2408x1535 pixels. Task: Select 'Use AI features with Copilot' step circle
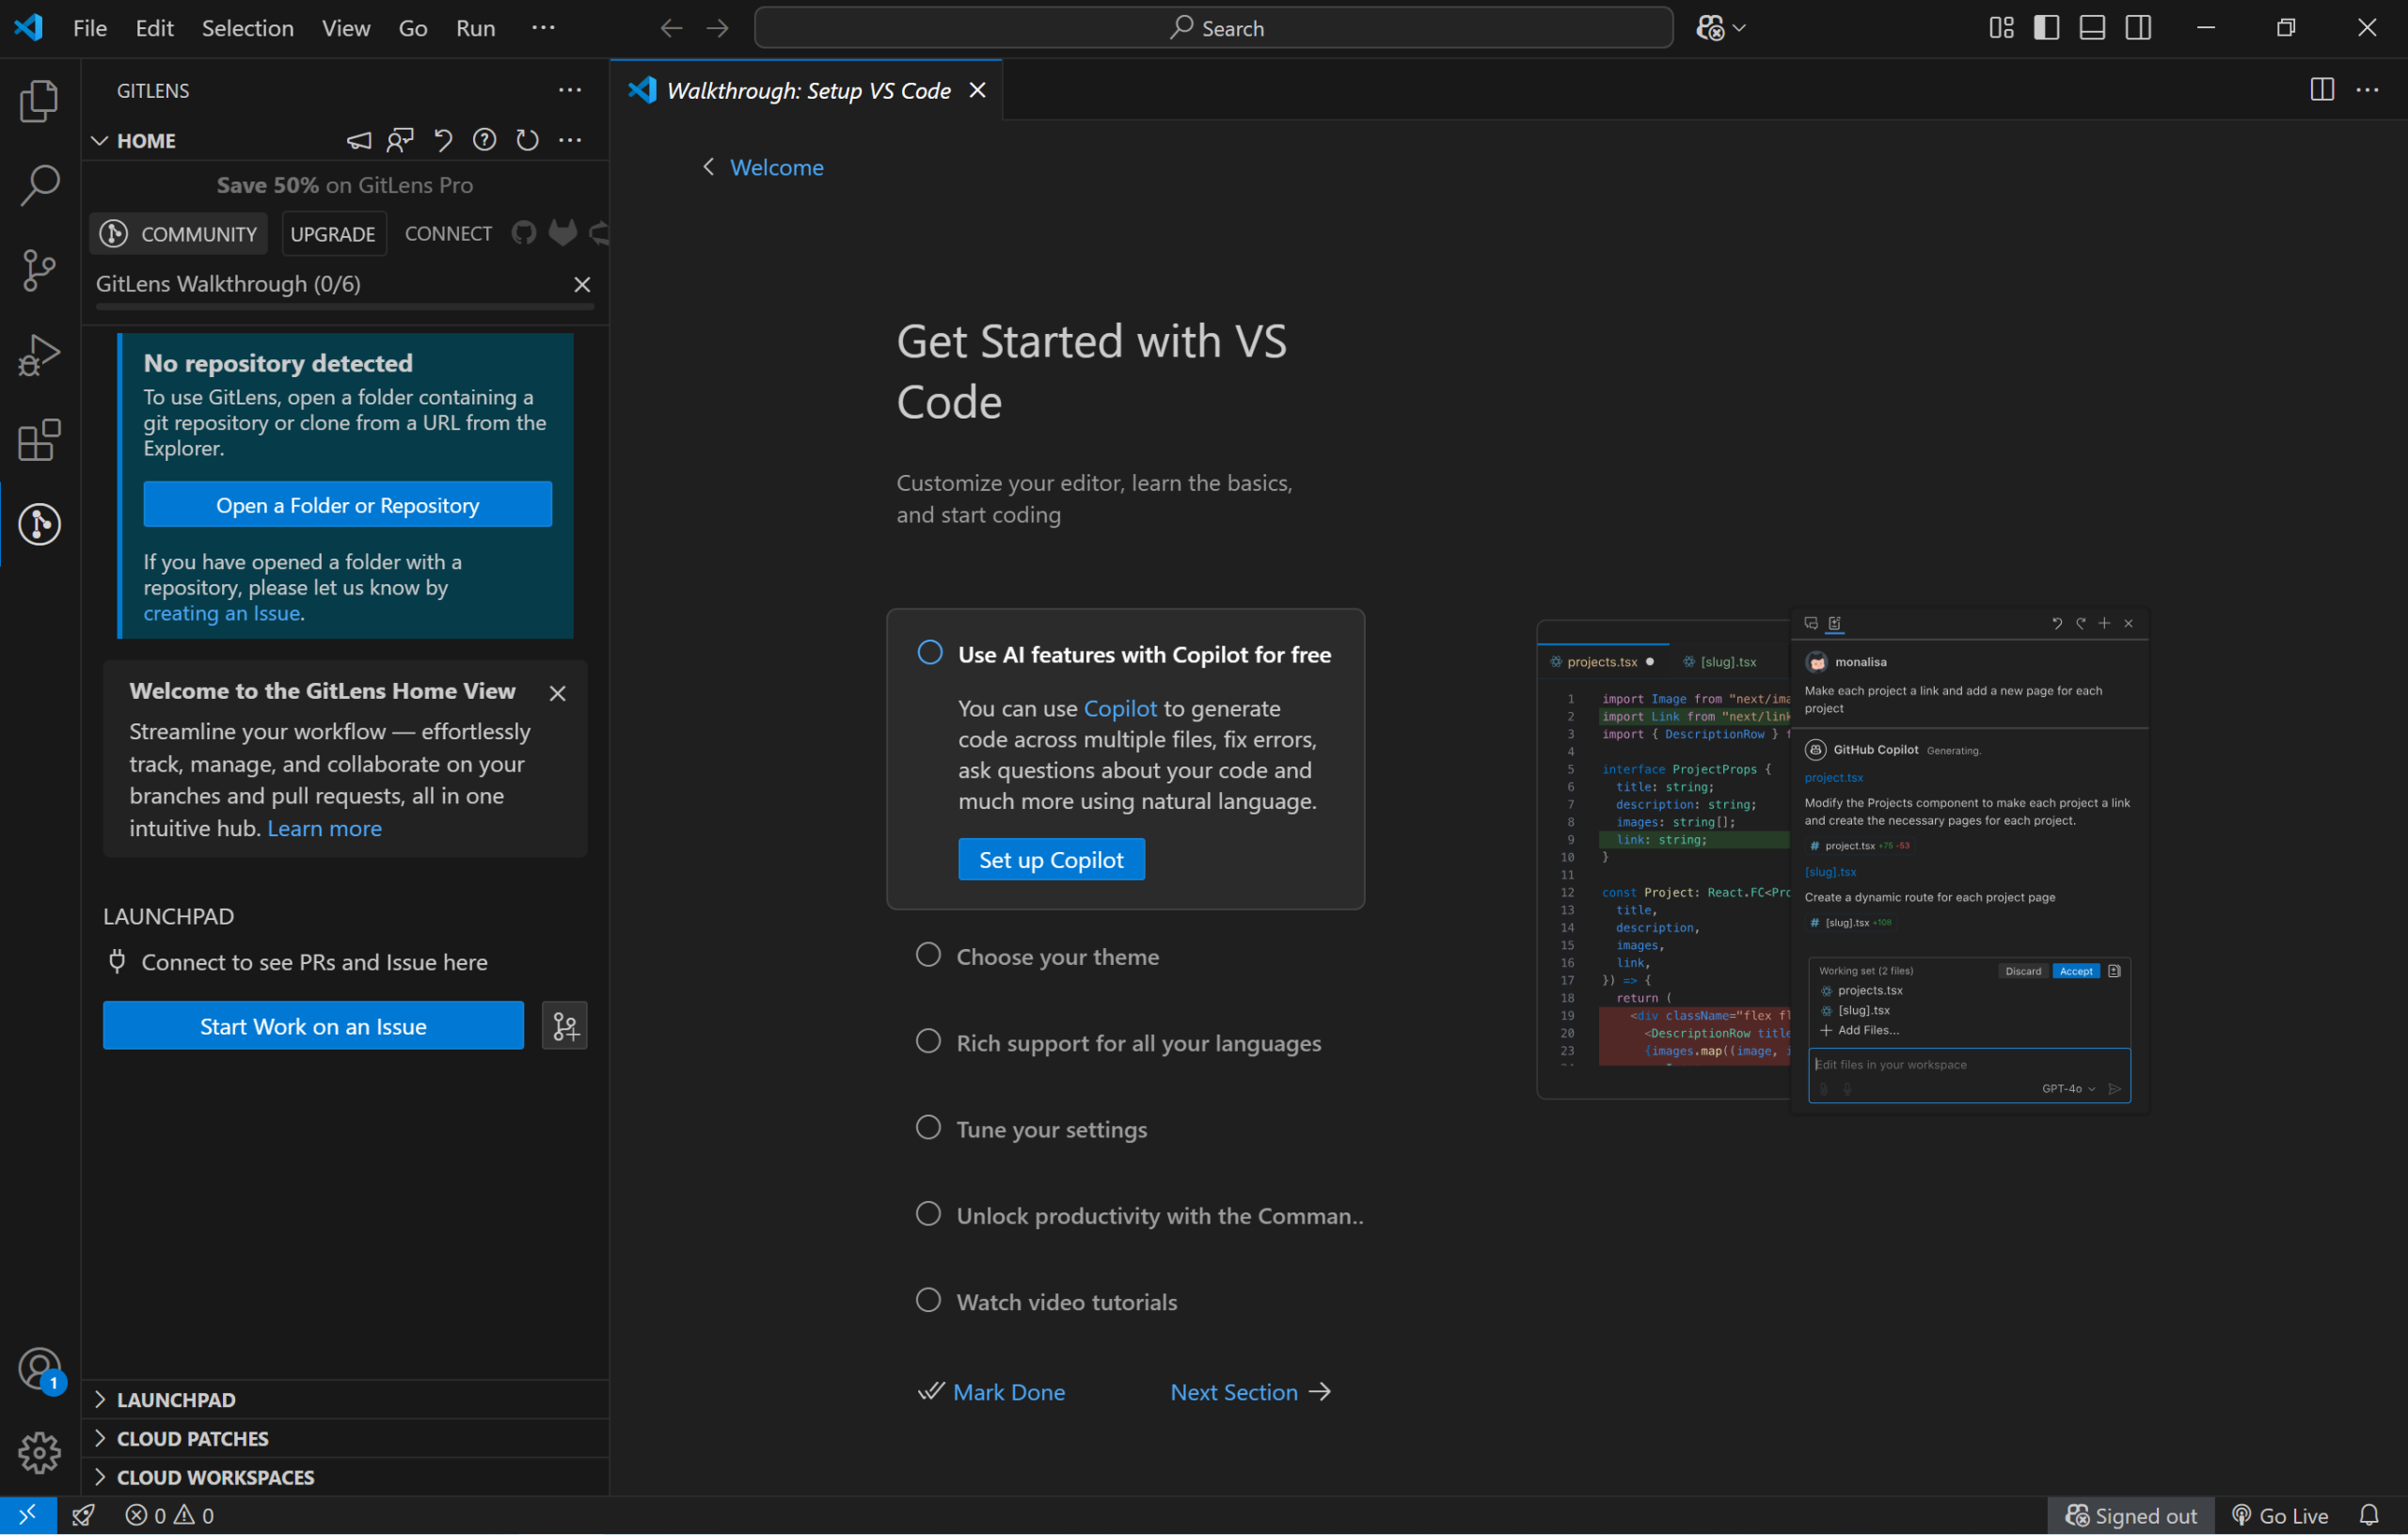[x=930, y=653]
